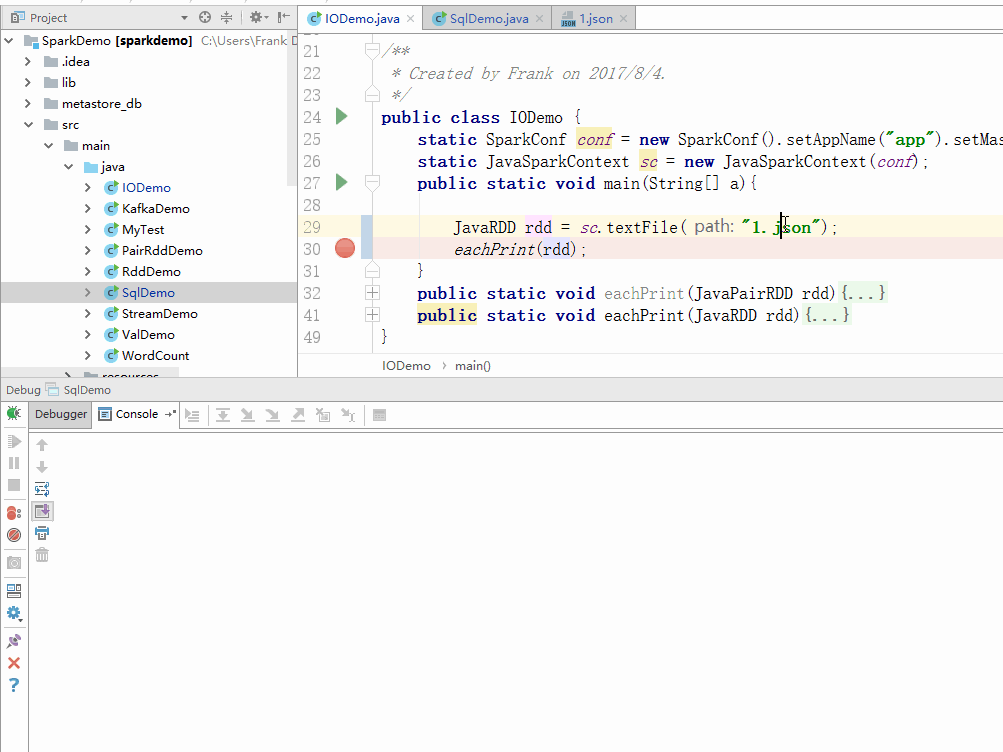This screenshot has height=752, width=1003.
Task: Collapse the src folder
Action: click(28, 125)
